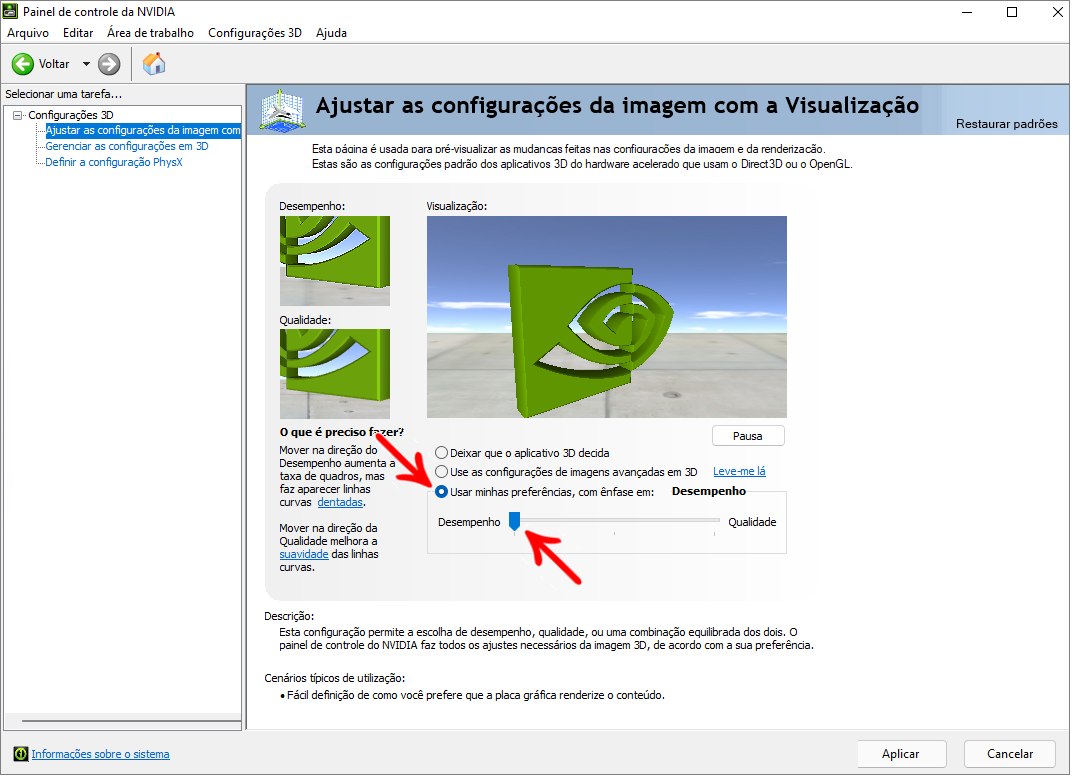Viewport: 1076px width, 779px height.
Task: Click the system information icon at bottom left
Action: coord(21,754)
